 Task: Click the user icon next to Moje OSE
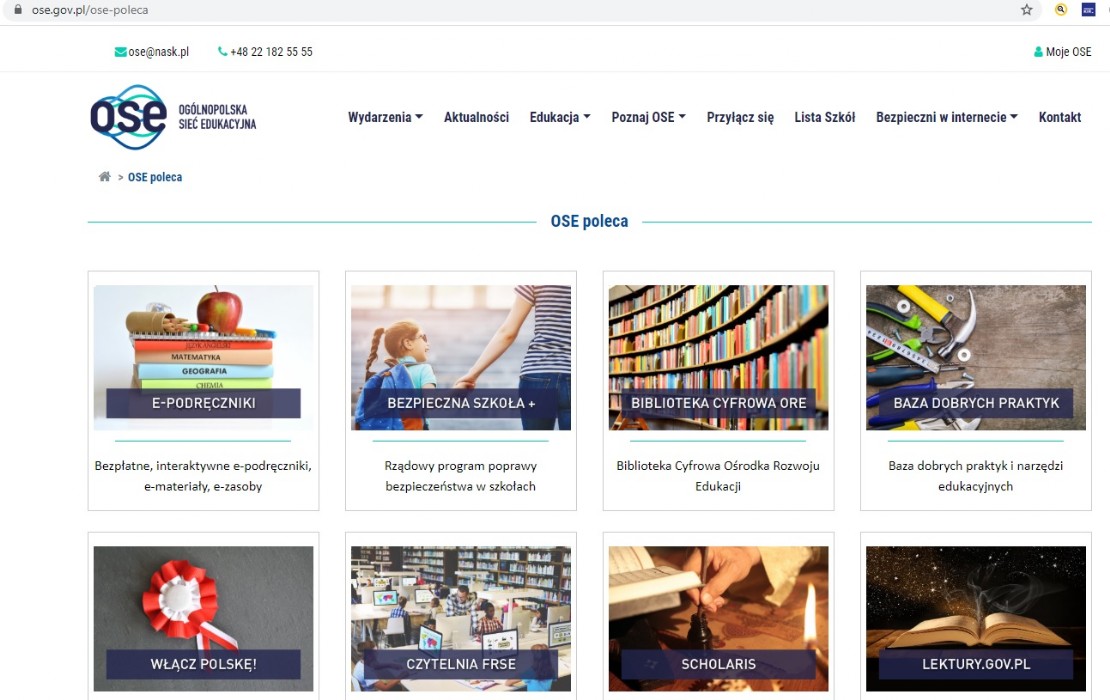coord(1038,52)
